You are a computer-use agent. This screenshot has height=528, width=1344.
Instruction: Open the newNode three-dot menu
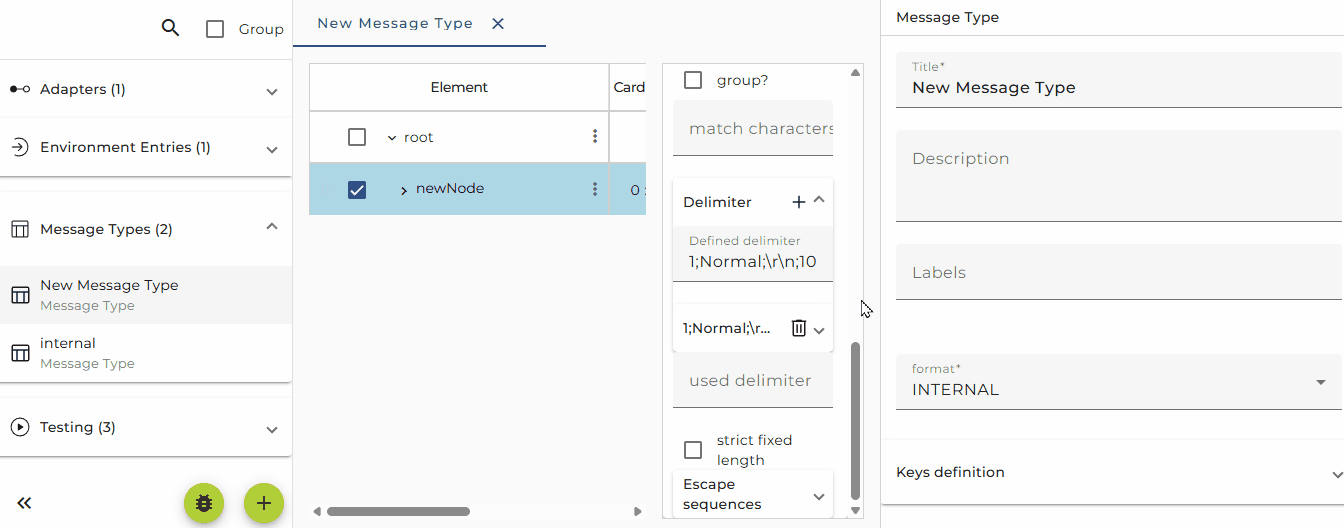595,189
